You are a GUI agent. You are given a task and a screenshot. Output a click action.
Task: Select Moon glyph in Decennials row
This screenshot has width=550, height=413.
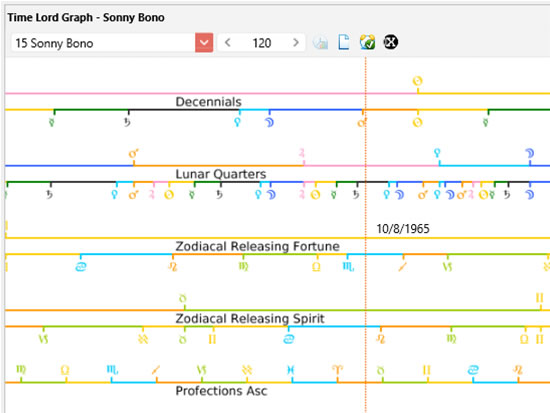[x=269, y=122]
